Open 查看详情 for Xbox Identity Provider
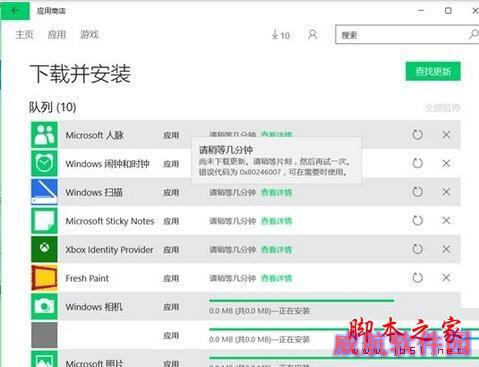 coord(276,250)
